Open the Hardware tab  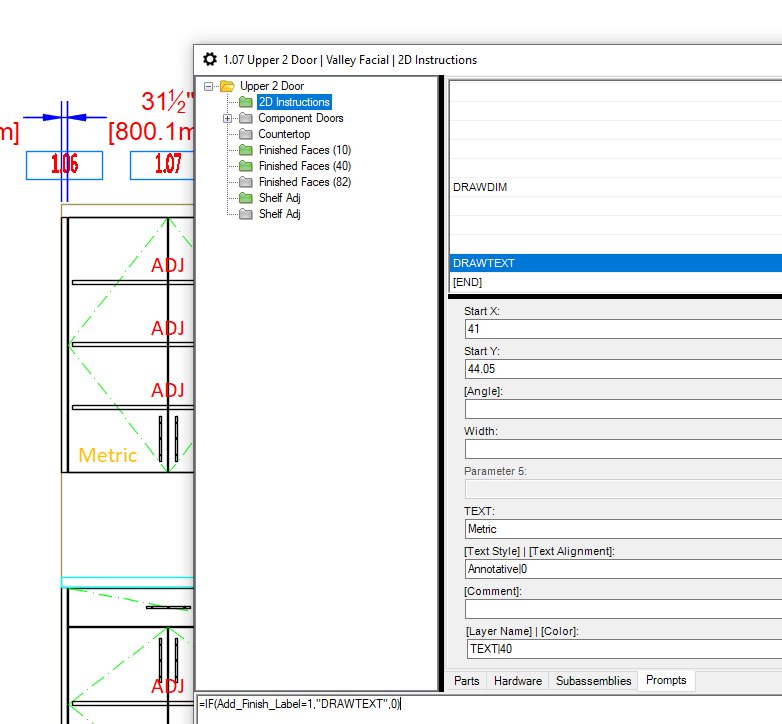point(518,681)
